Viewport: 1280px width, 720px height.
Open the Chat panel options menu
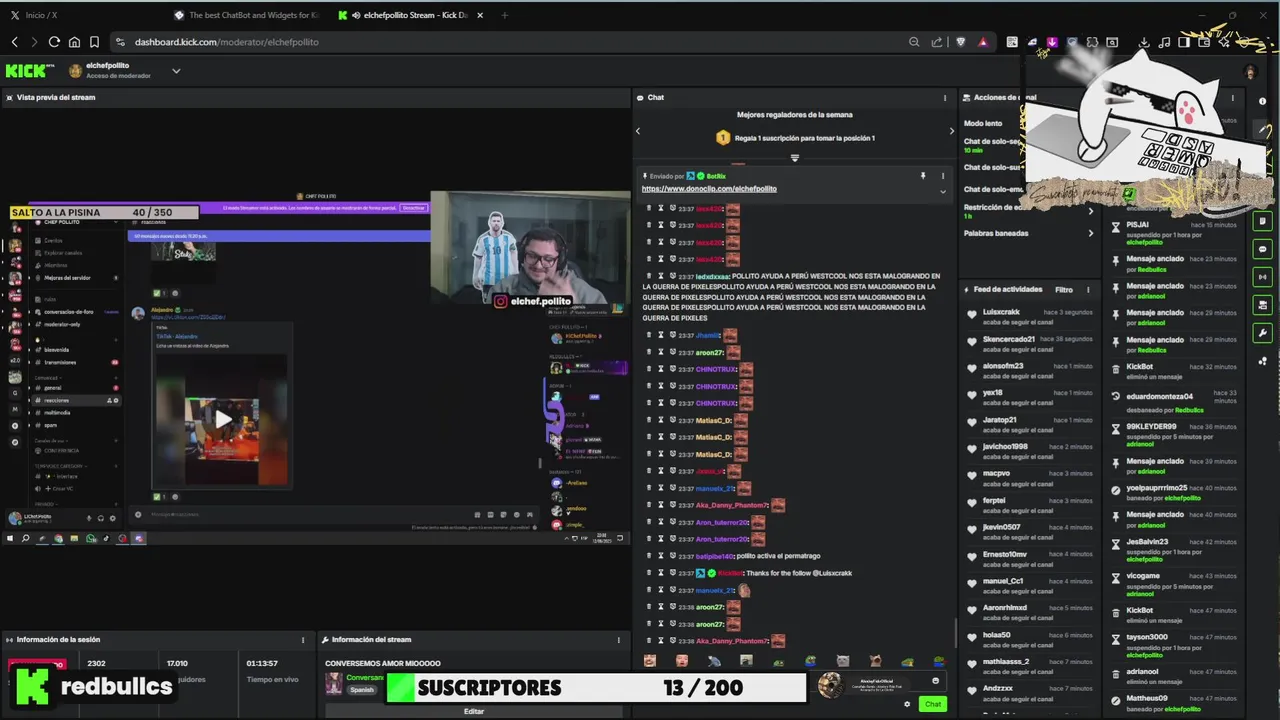tap(945, 98)
